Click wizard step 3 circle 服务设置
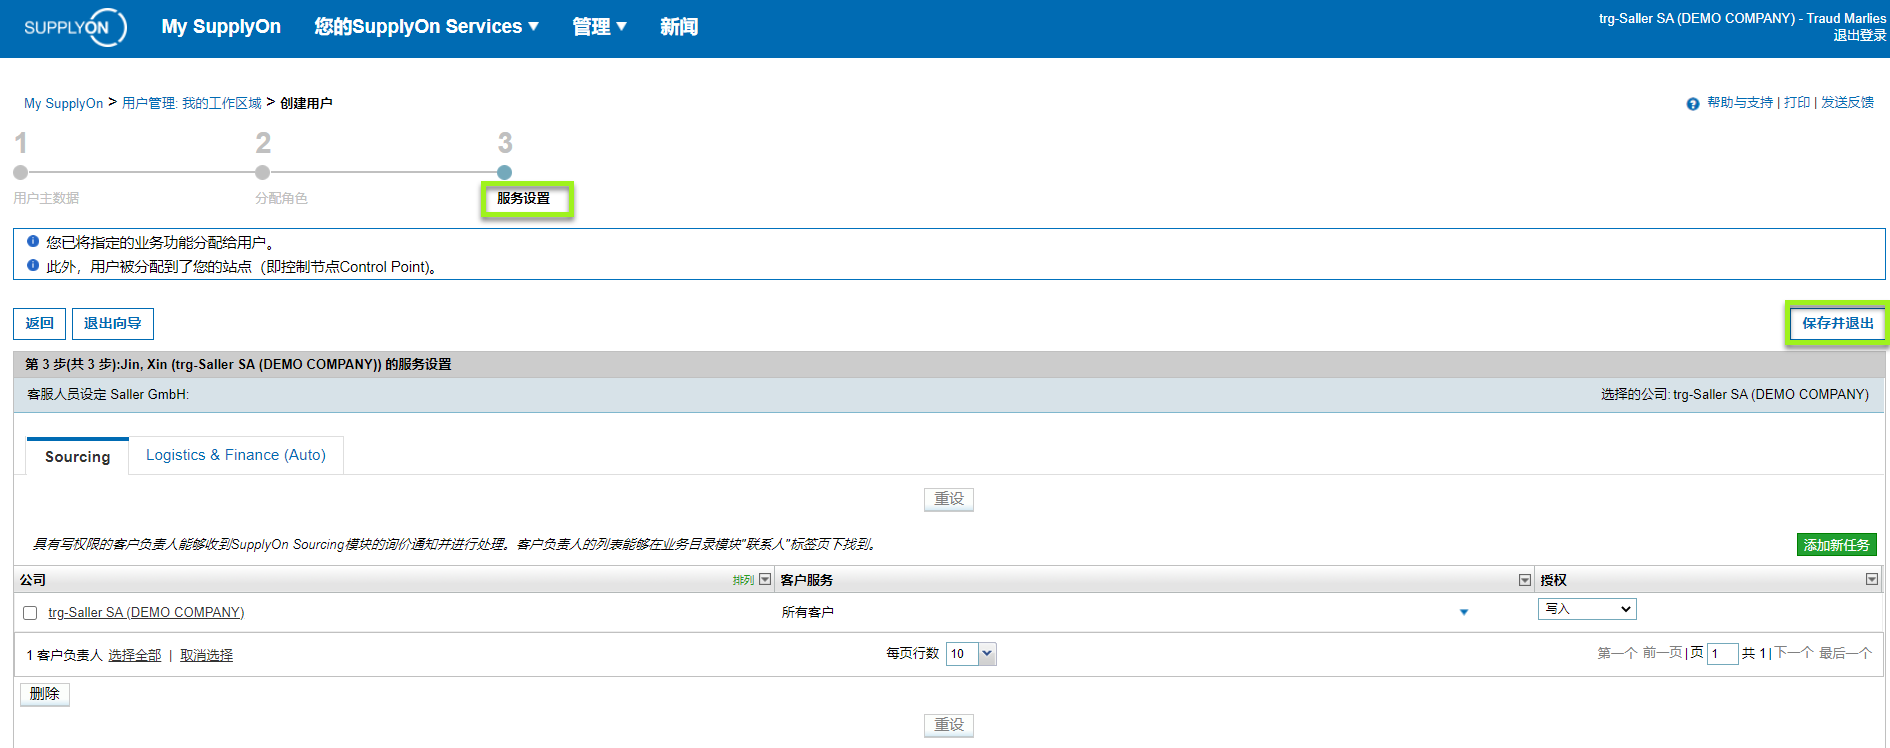The width and height of the screenshot is (1890, 748). tap(505, 173)
